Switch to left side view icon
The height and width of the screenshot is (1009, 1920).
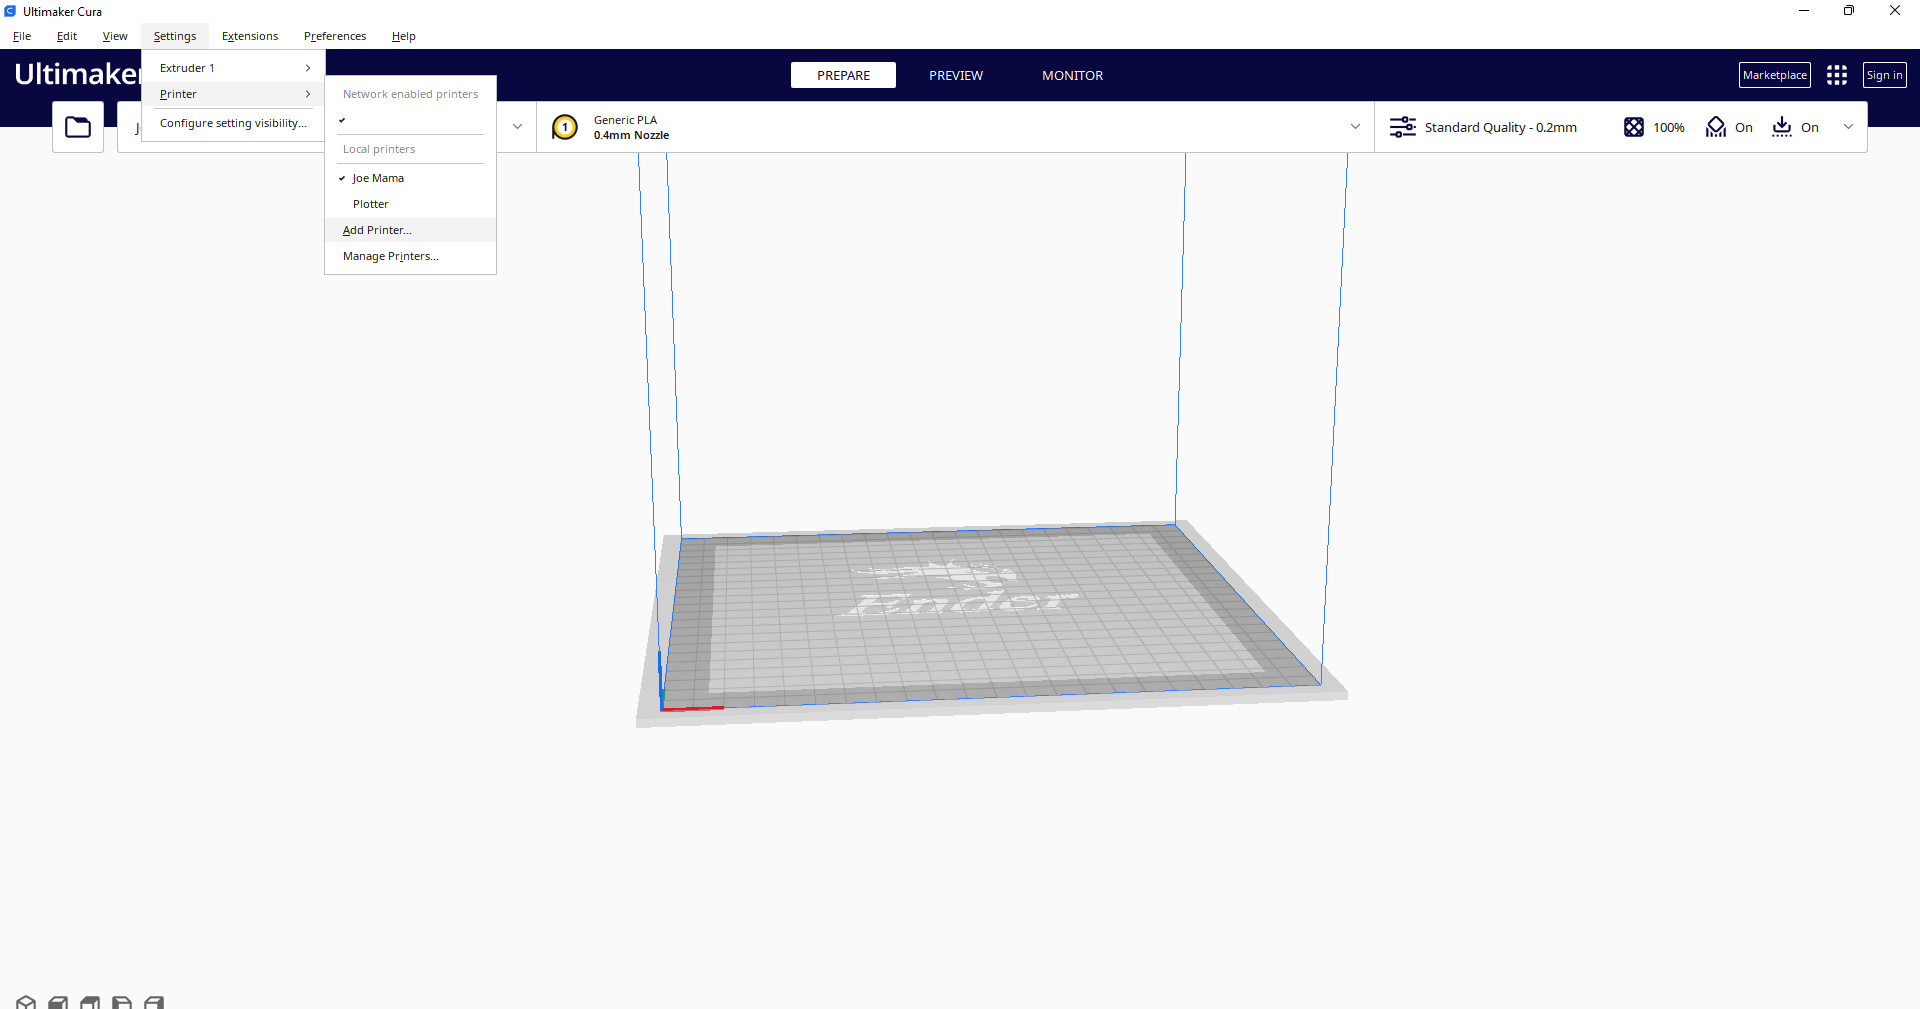(x=122, y=1002)
